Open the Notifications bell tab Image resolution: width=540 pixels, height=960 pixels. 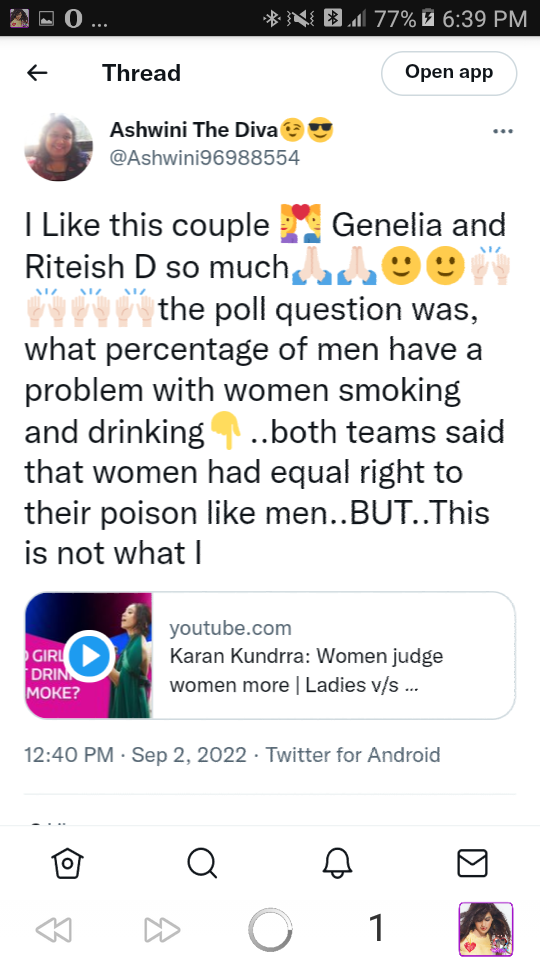(x=337, y=863)
